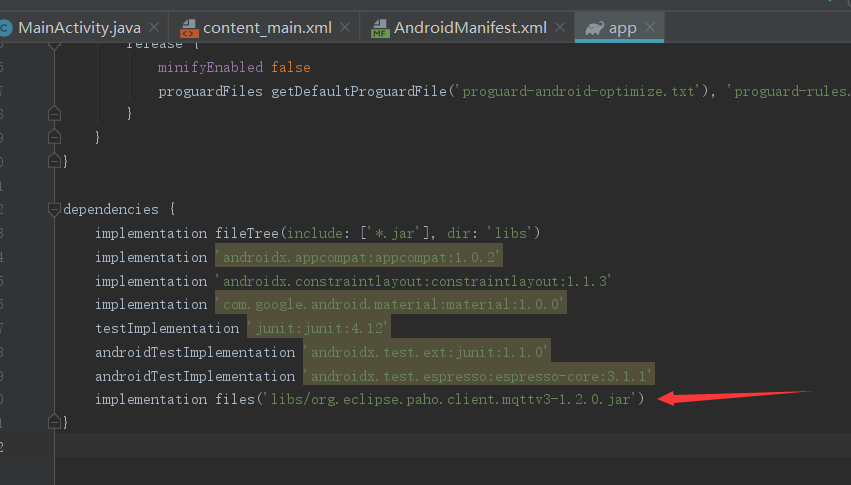Switch to the MainActivity.java tab
This screenshot has height=485, width=851.
pyautogui.click(x=79, y=28)
